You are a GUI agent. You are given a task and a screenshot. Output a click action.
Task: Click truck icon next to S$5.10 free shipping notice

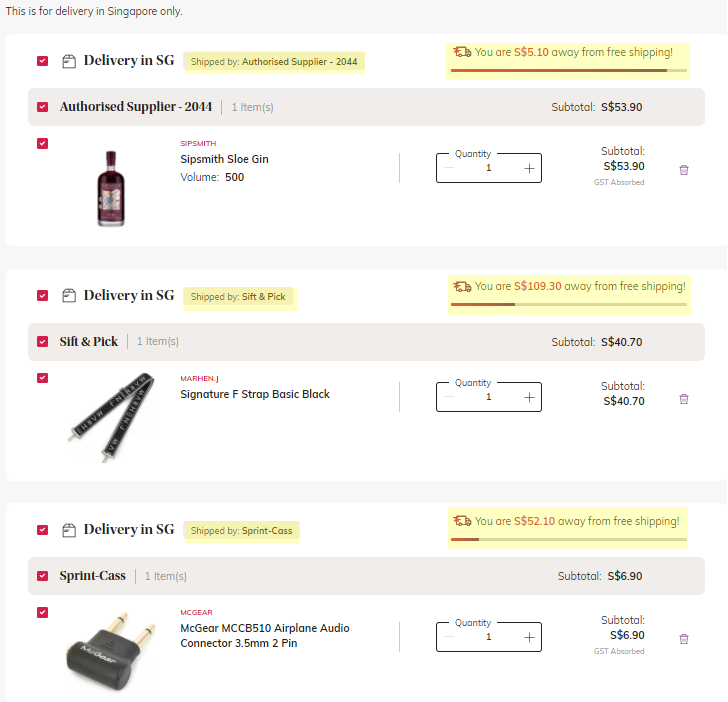462,52
